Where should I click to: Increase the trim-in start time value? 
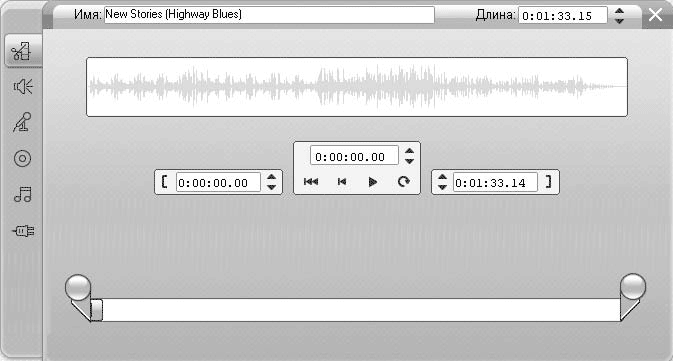point(271,177)
